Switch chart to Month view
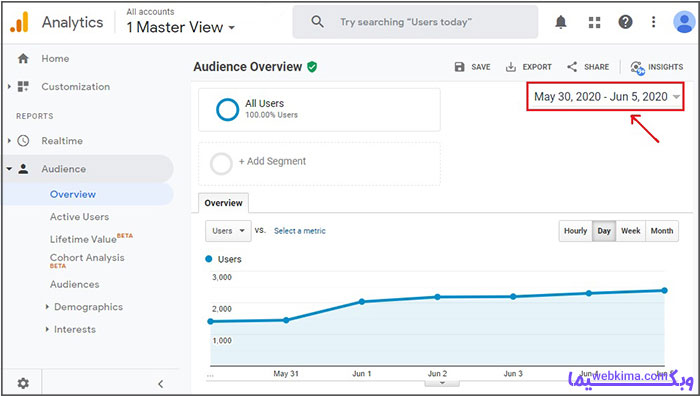The image size is (700, 396). pos(662,231)
